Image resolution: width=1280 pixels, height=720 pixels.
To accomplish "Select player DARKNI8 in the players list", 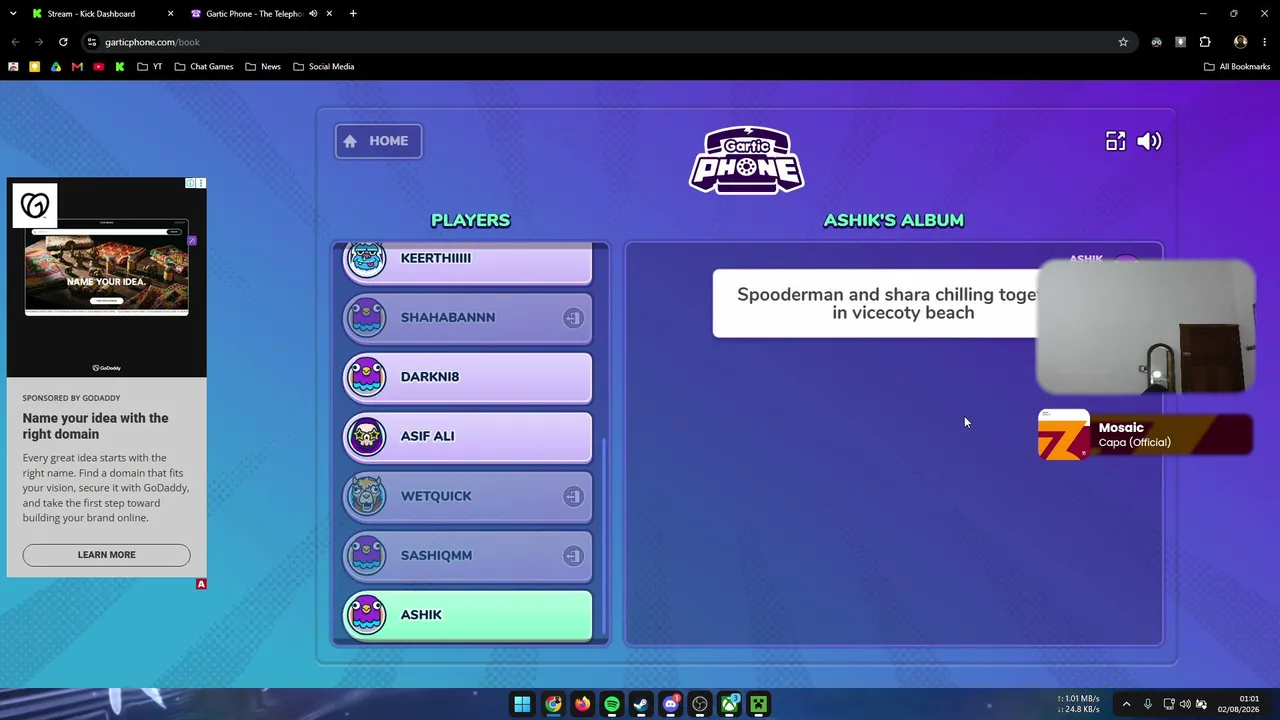I will pyautogui.click(x=468, y=377).
